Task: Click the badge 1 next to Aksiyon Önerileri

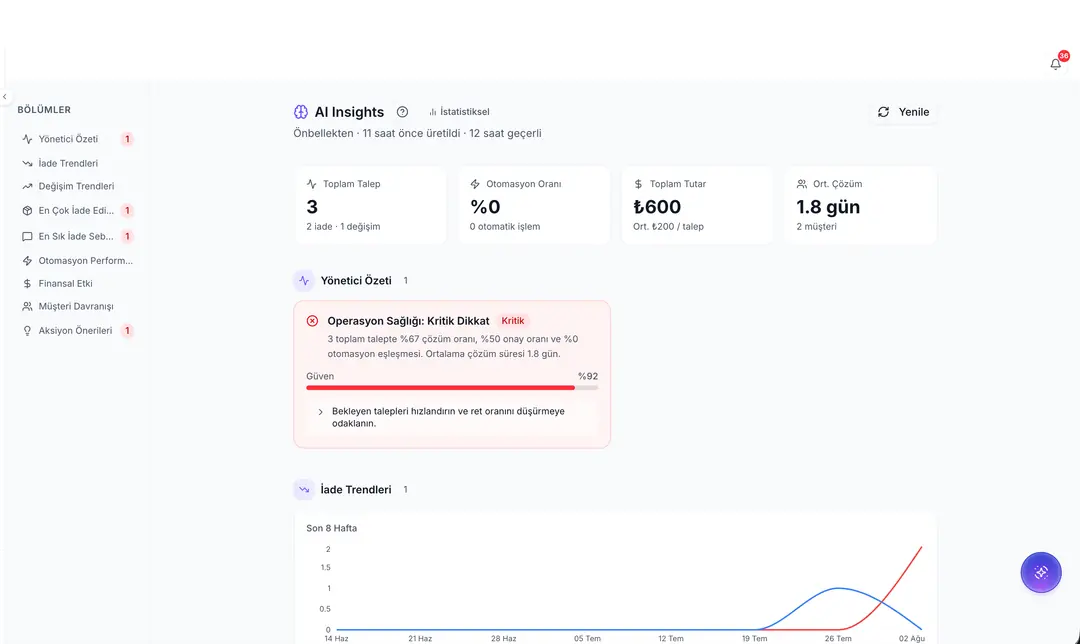Action: pyautogui.click(x=127, y=331)
